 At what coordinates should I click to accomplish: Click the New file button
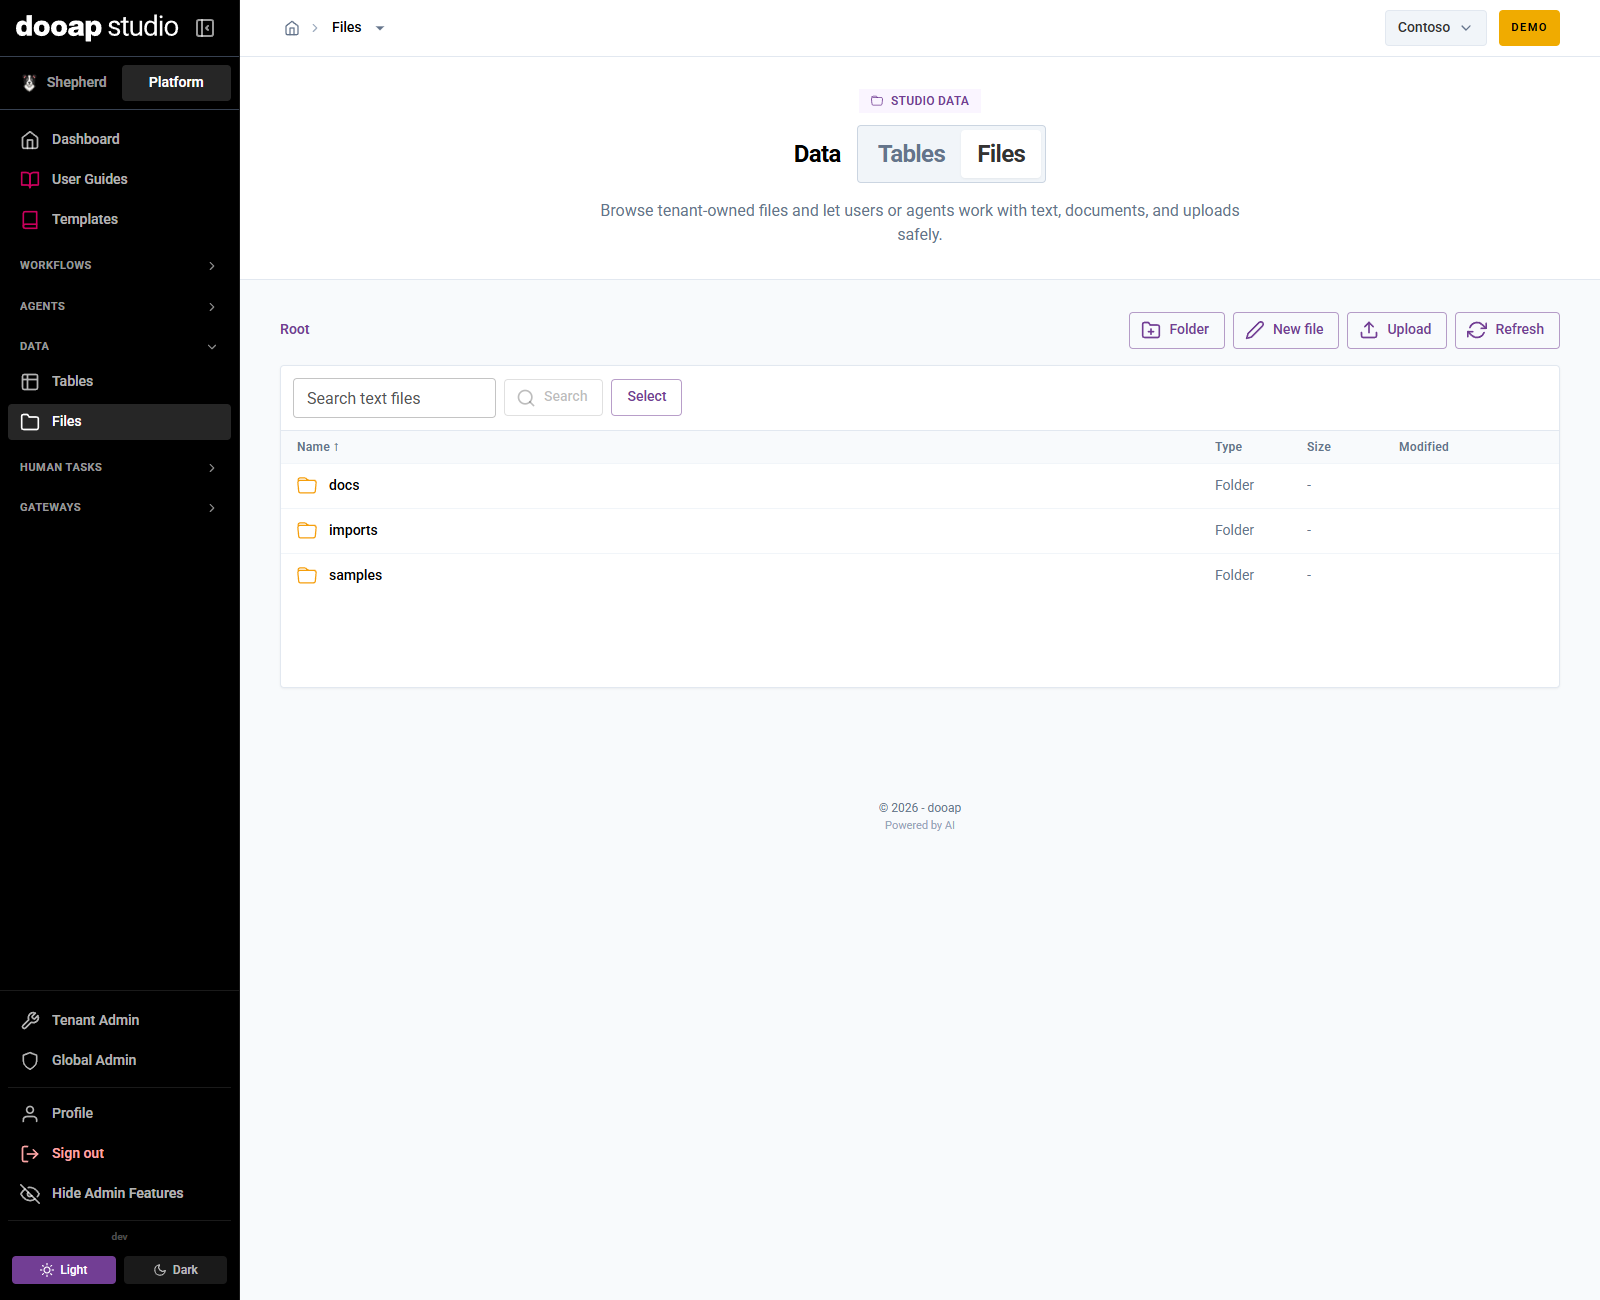pos(1285,330)
